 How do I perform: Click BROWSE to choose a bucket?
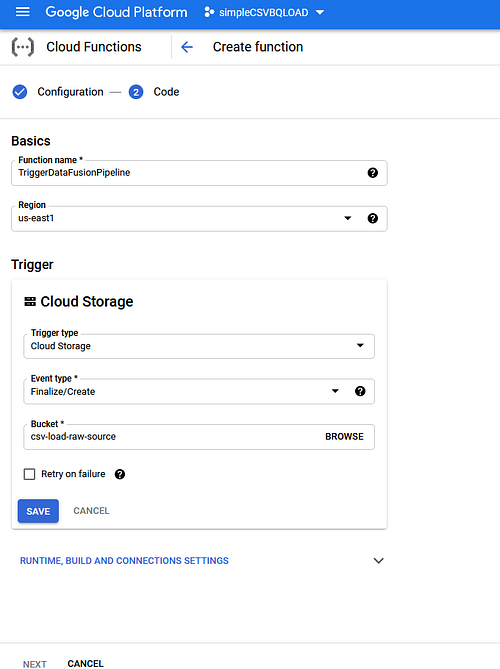pyautogui.click(x=344, y=436)
